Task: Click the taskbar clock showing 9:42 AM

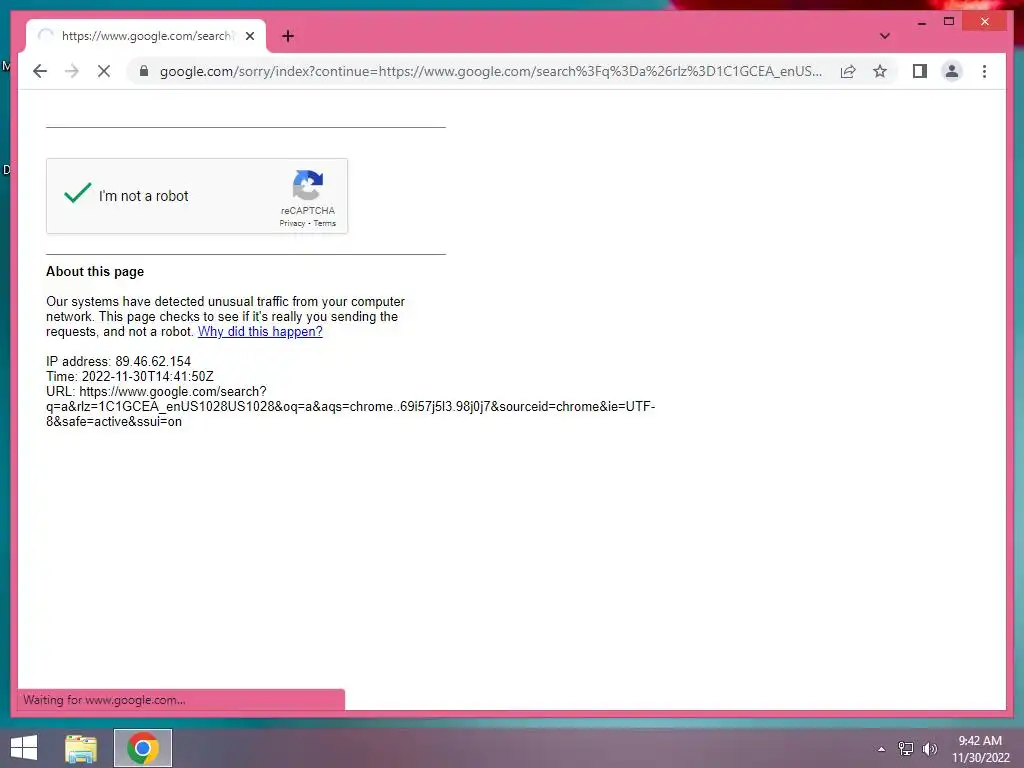Action: click(x=980, y=749)
